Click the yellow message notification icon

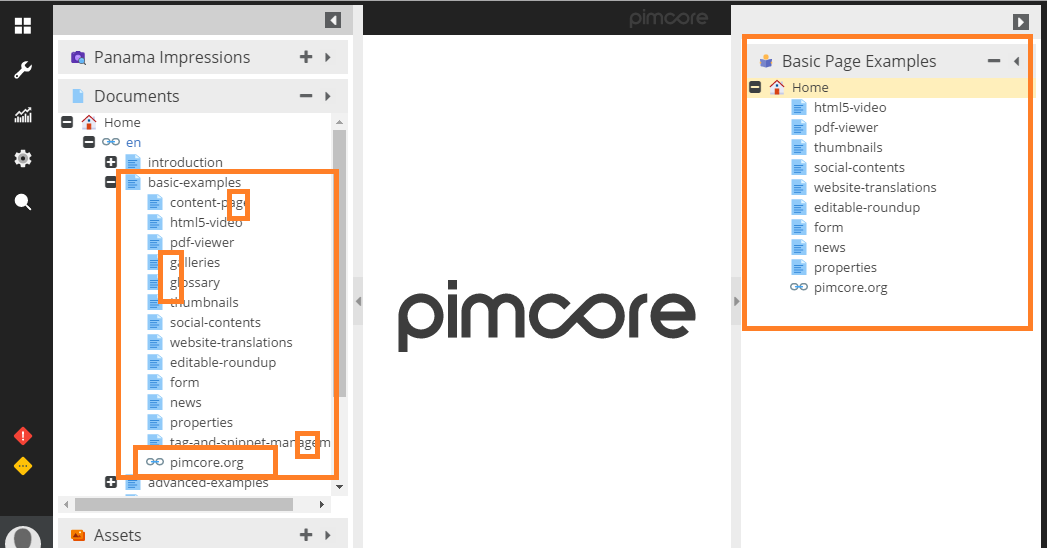[22, 466]
